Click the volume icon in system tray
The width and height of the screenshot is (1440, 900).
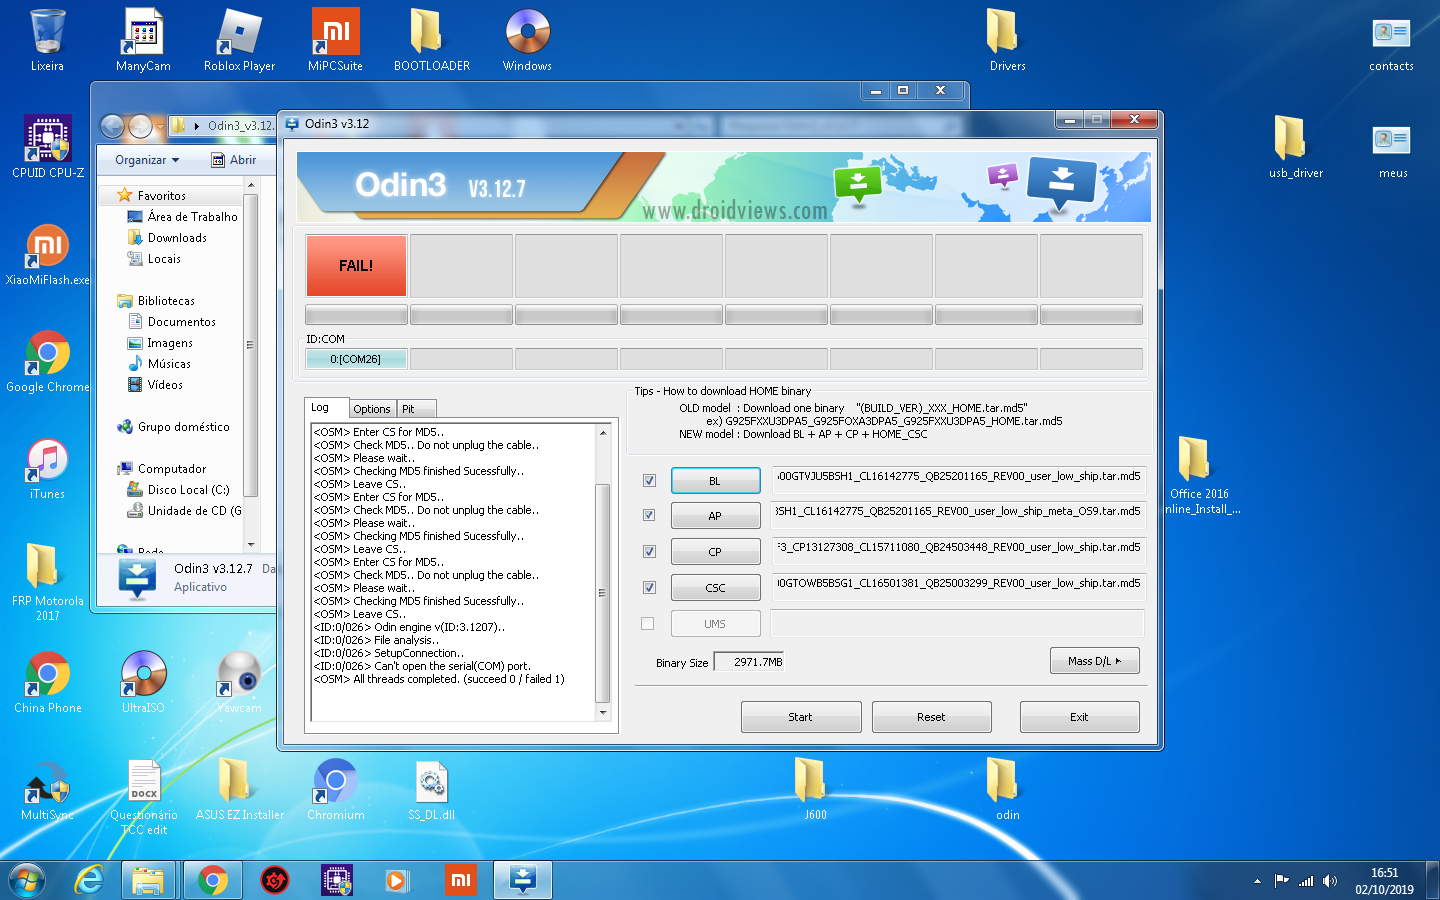pyautogui.click(x=1330, y=881)
